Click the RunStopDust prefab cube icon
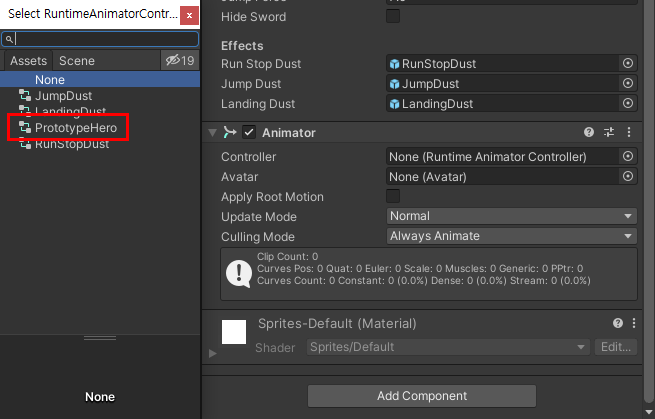Viewport: 655px width, 419px height. pyautogui.click(x=394, y=64)
